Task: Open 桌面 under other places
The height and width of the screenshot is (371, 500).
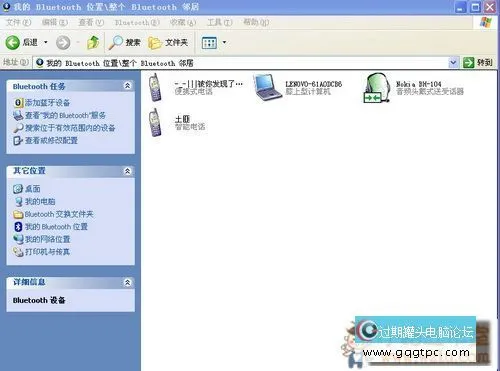Action: click(x=33, y=189)
